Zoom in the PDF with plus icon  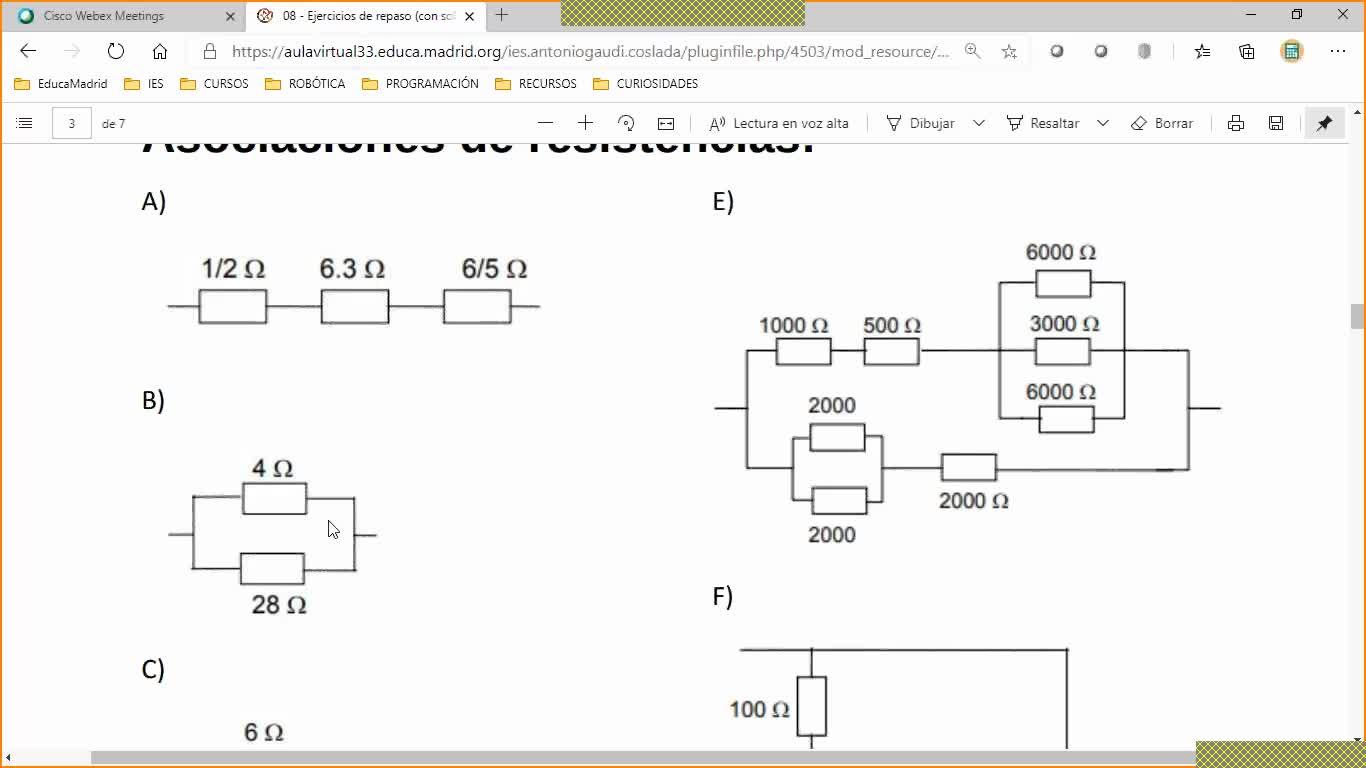(x=585, y=123)
